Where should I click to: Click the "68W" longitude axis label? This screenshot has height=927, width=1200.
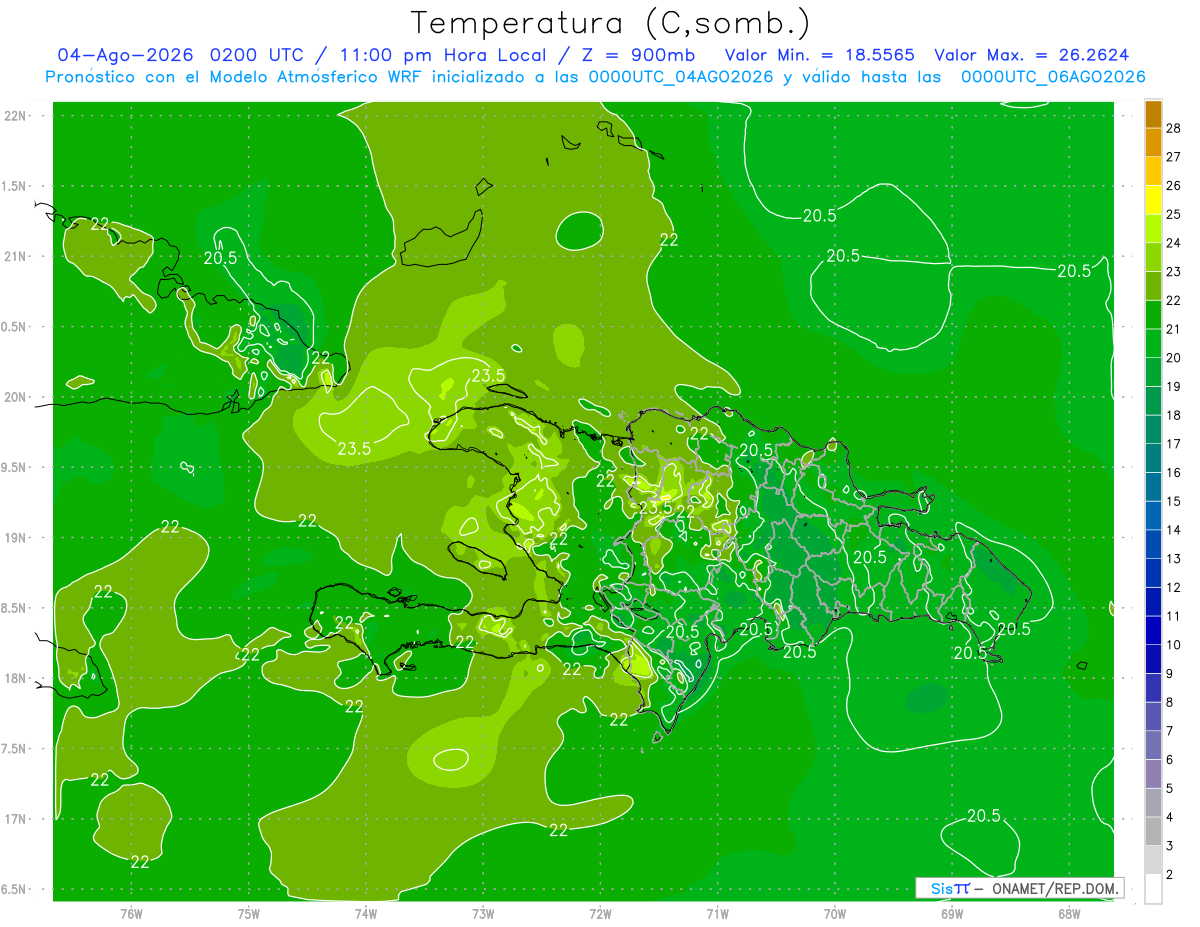(1069, 913)
